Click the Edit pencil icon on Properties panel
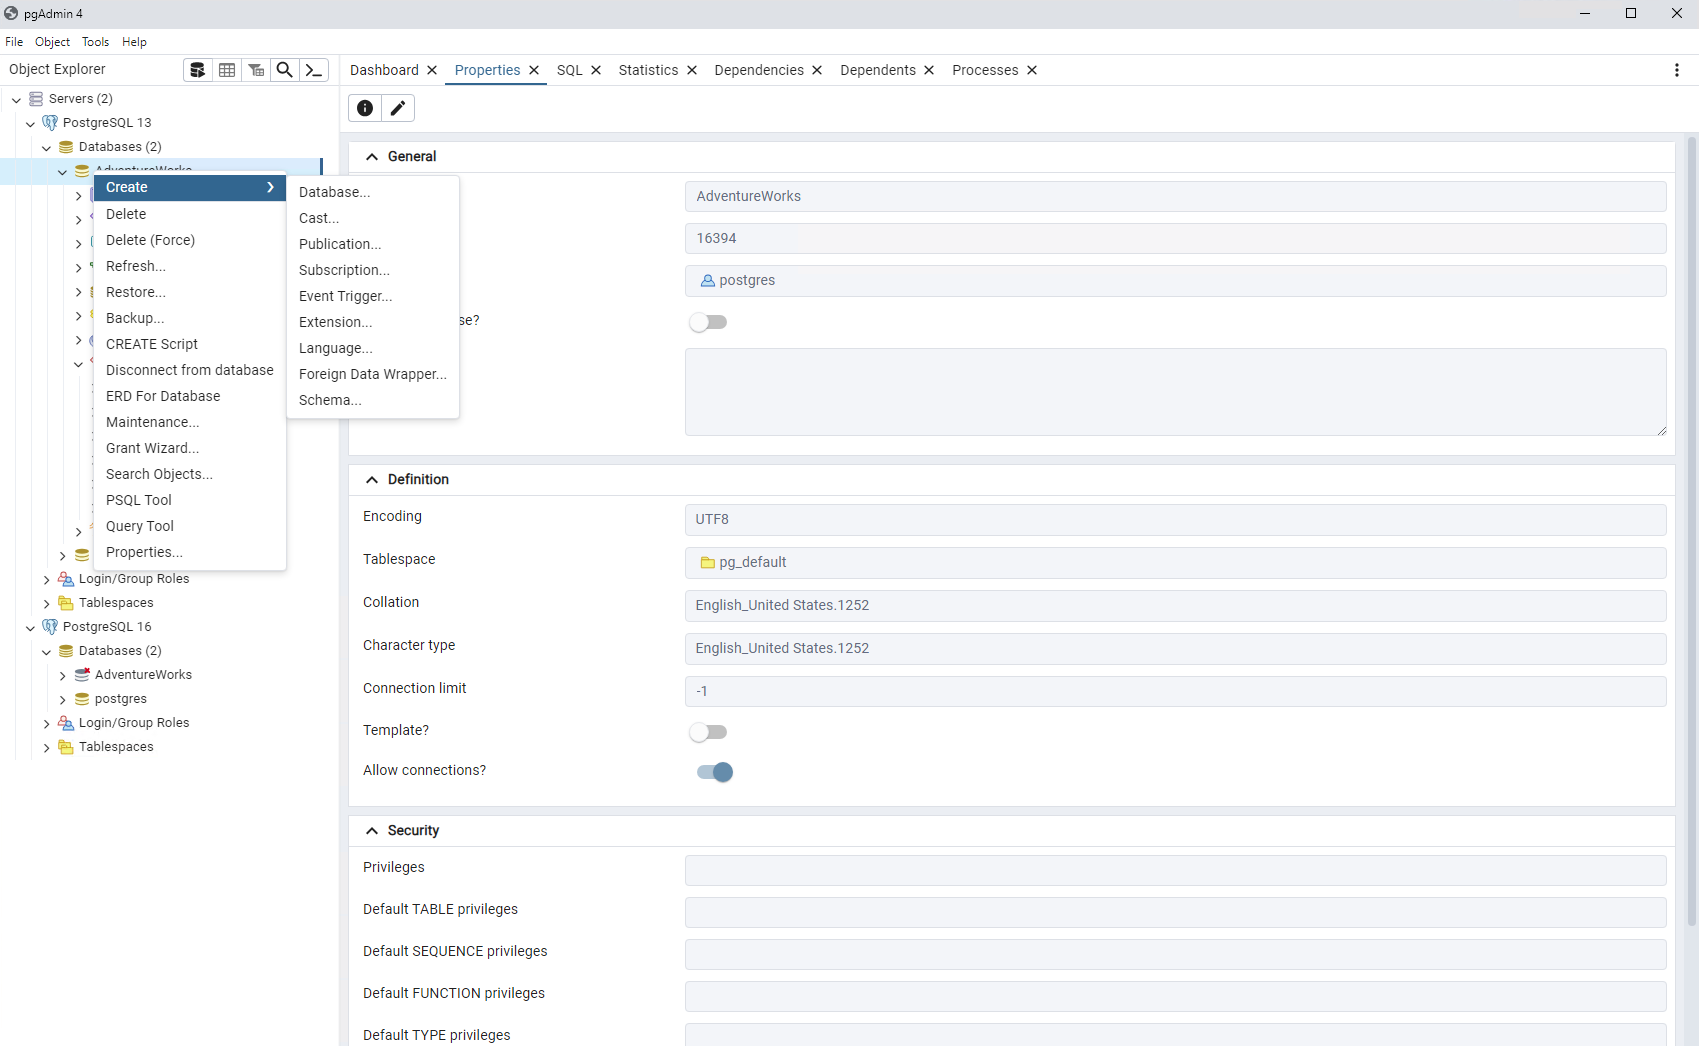The height and width of the screenshot is (1046, 1699). [x=398, y=108]
